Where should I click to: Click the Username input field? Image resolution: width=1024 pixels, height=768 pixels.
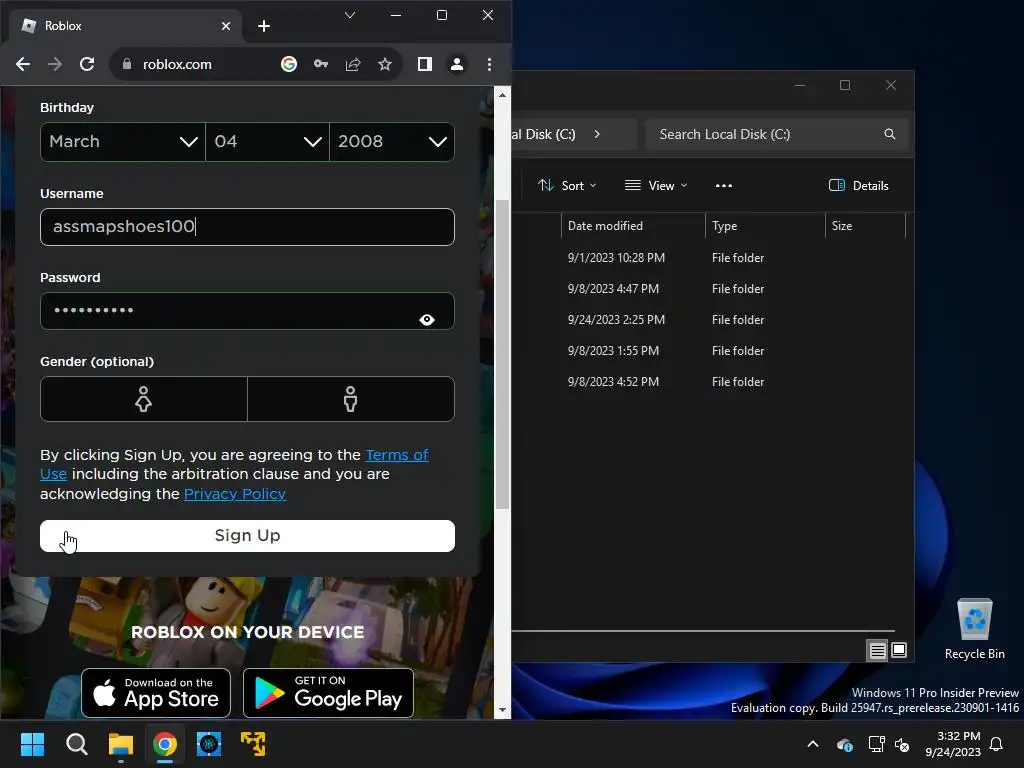click(248, 227)
